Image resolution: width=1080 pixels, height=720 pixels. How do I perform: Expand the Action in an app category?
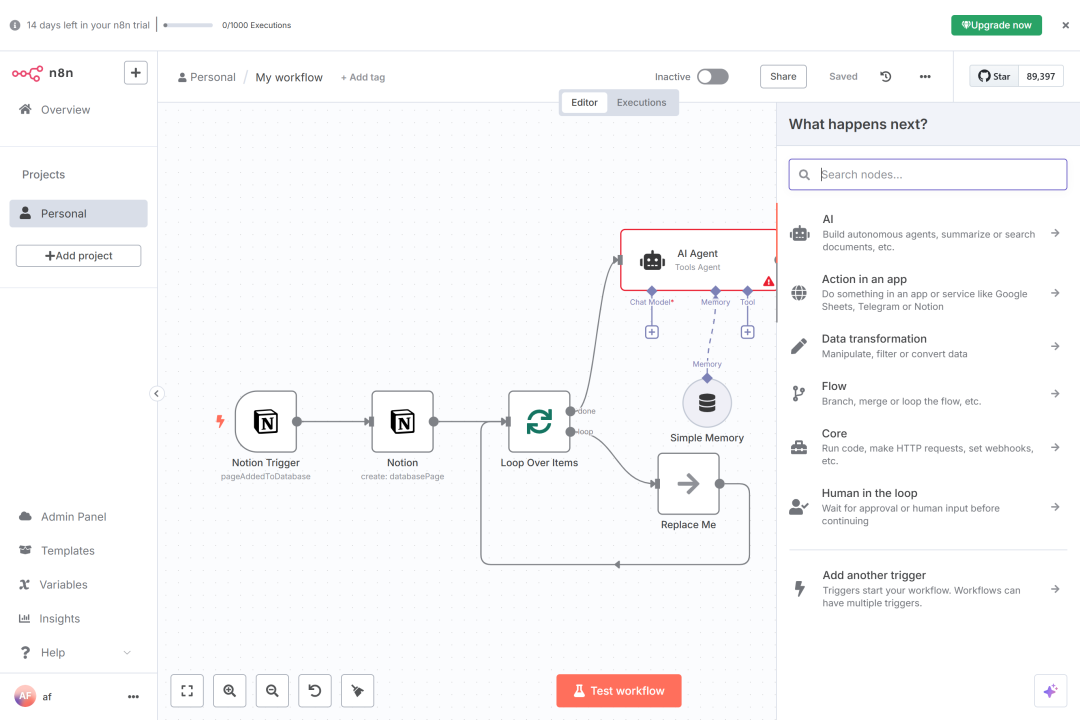tap(928, 293)
